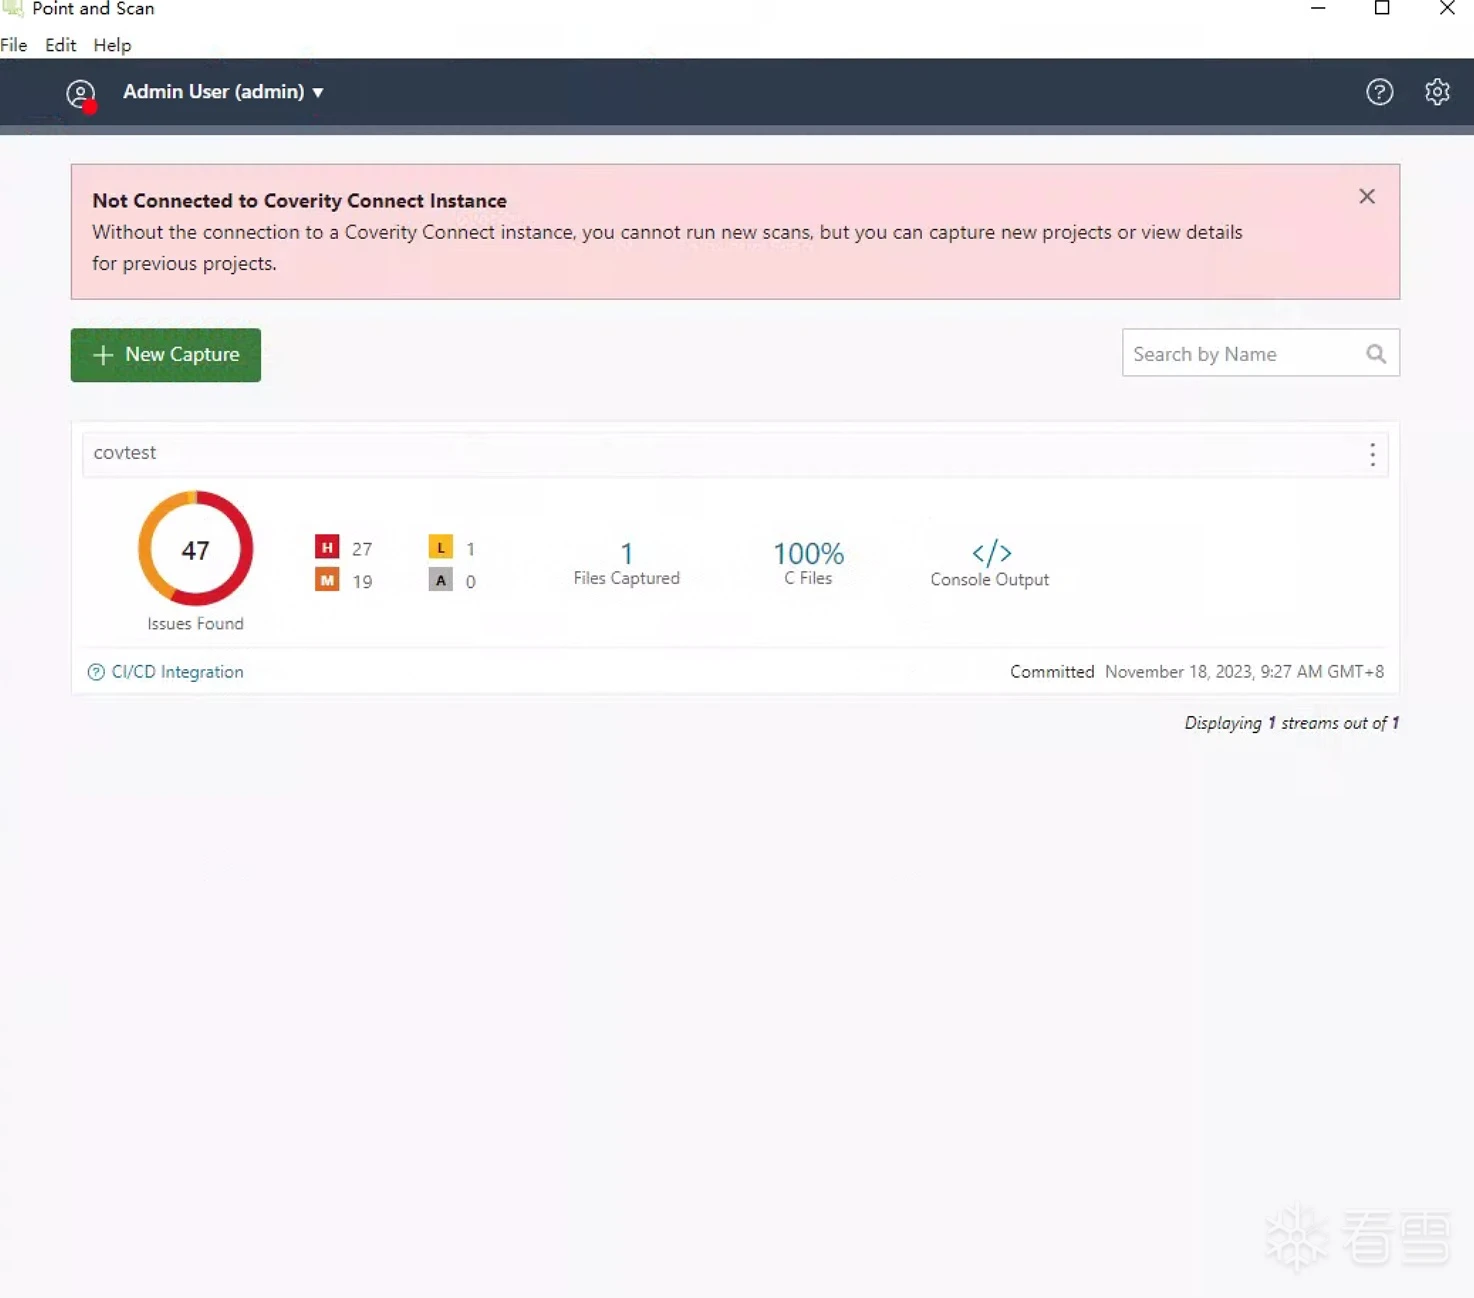This screenshot has height=1298, width=1474.
Task: Open the CI/CD Integration link
Action: (177, 672)
